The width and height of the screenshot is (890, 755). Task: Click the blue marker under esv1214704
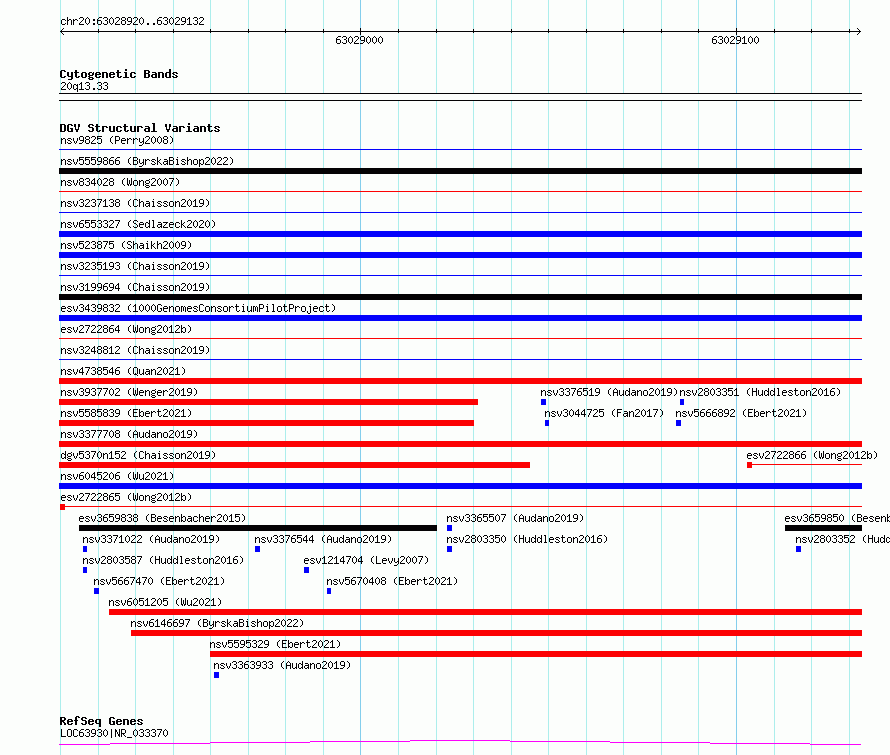[x=307, y=570]
